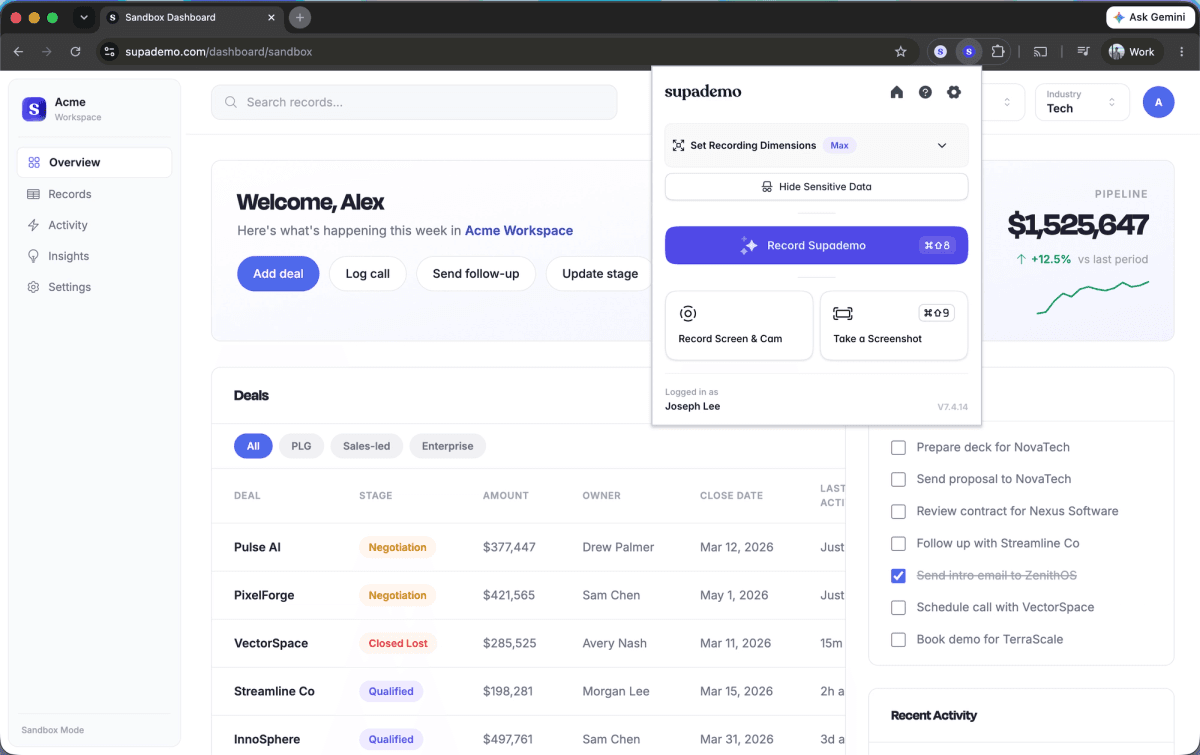Click the Record Supademo button
Screen dimensions: 1200x755
click(x=816, y=245)
